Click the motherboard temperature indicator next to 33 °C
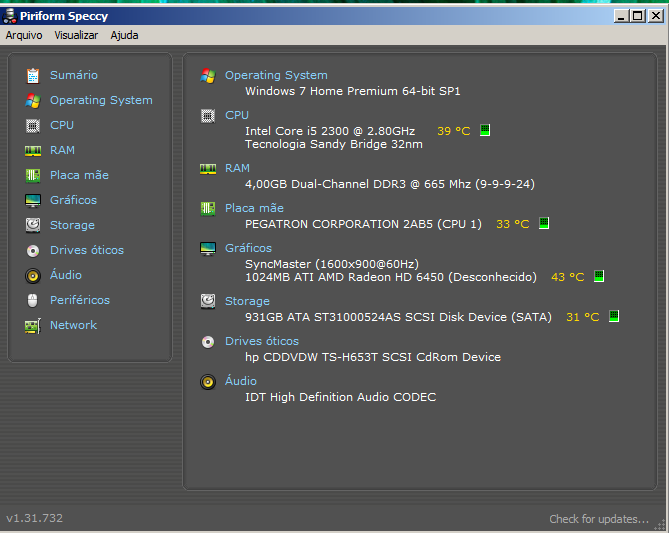Image resolution: width=669 pixels, height=533 pixels. click(544, 223)
